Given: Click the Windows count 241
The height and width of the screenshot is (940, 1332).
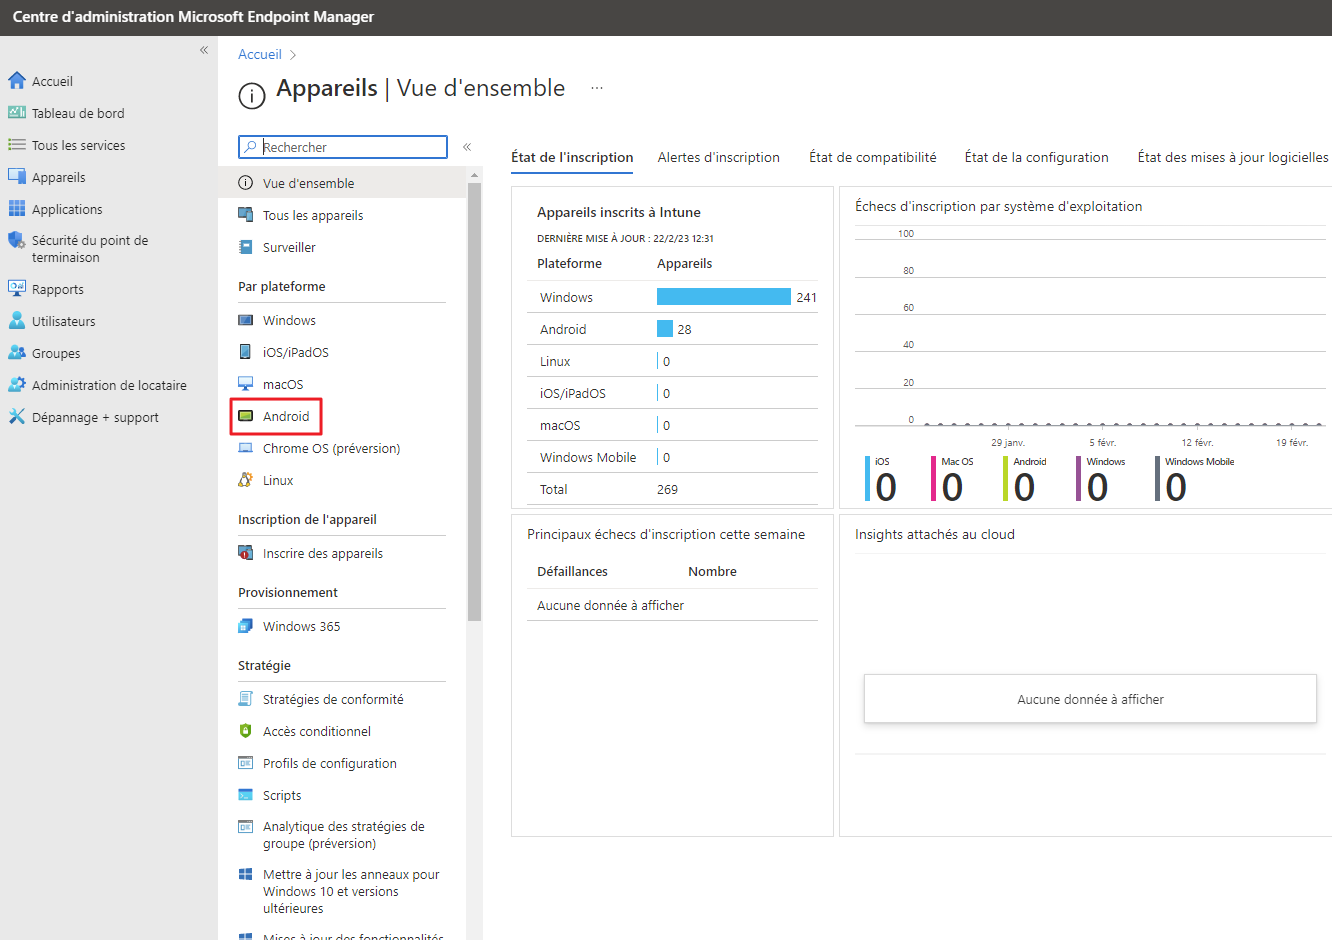Looking at the screenshot, I should tap(807, 297).
